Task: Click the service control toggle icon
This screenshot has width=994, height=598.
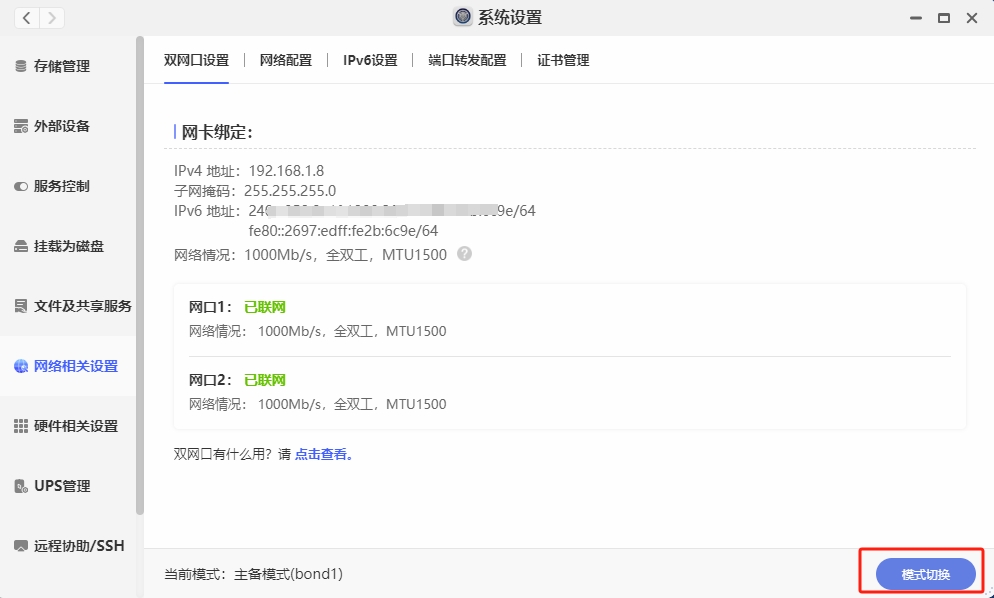Action: (x=21, y=186)
